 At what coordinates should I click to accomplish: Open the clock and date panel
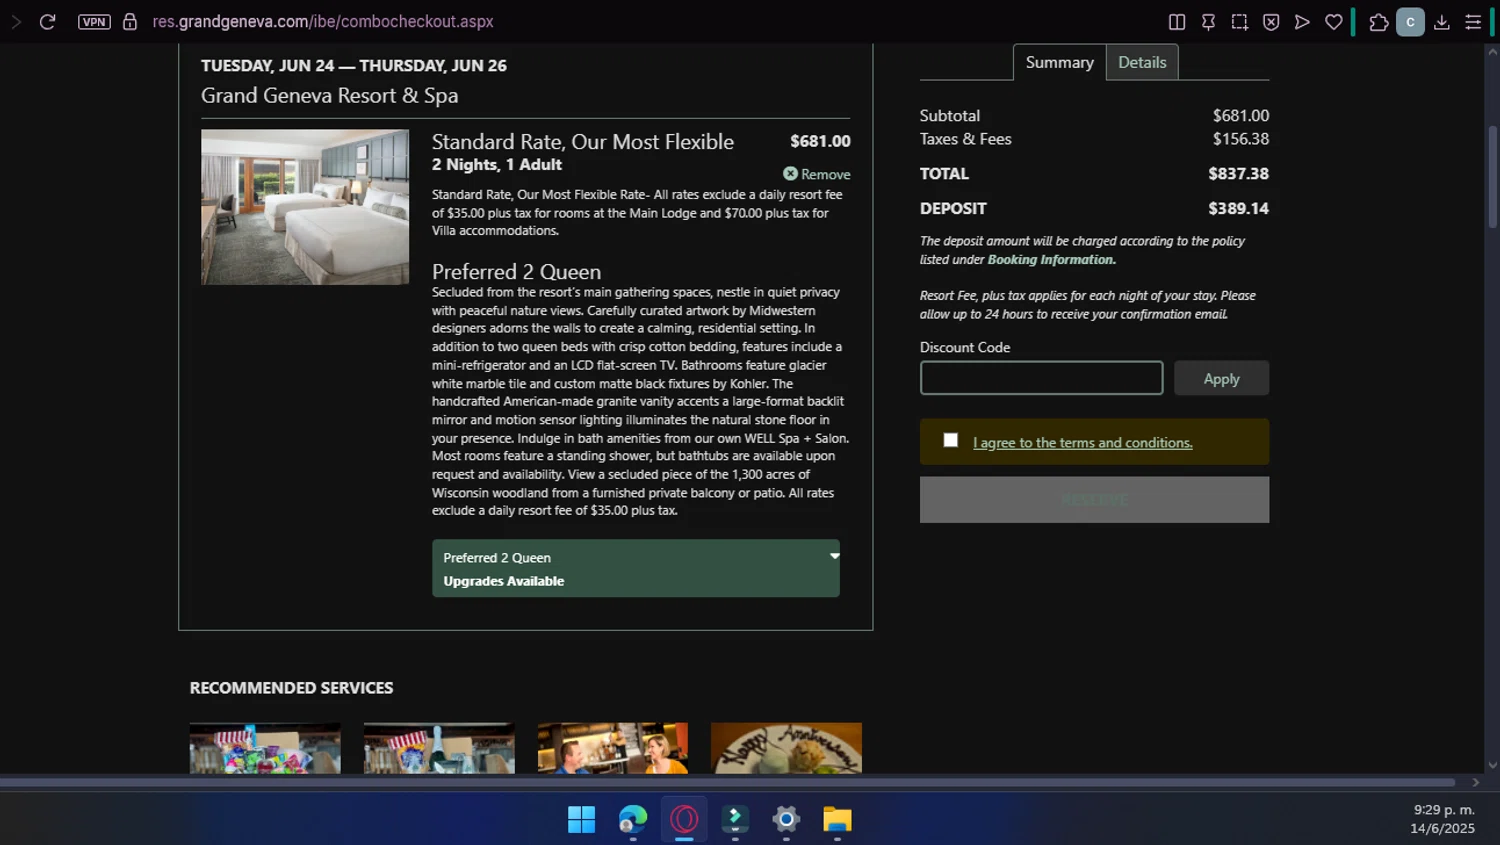tap(1443, 819)
